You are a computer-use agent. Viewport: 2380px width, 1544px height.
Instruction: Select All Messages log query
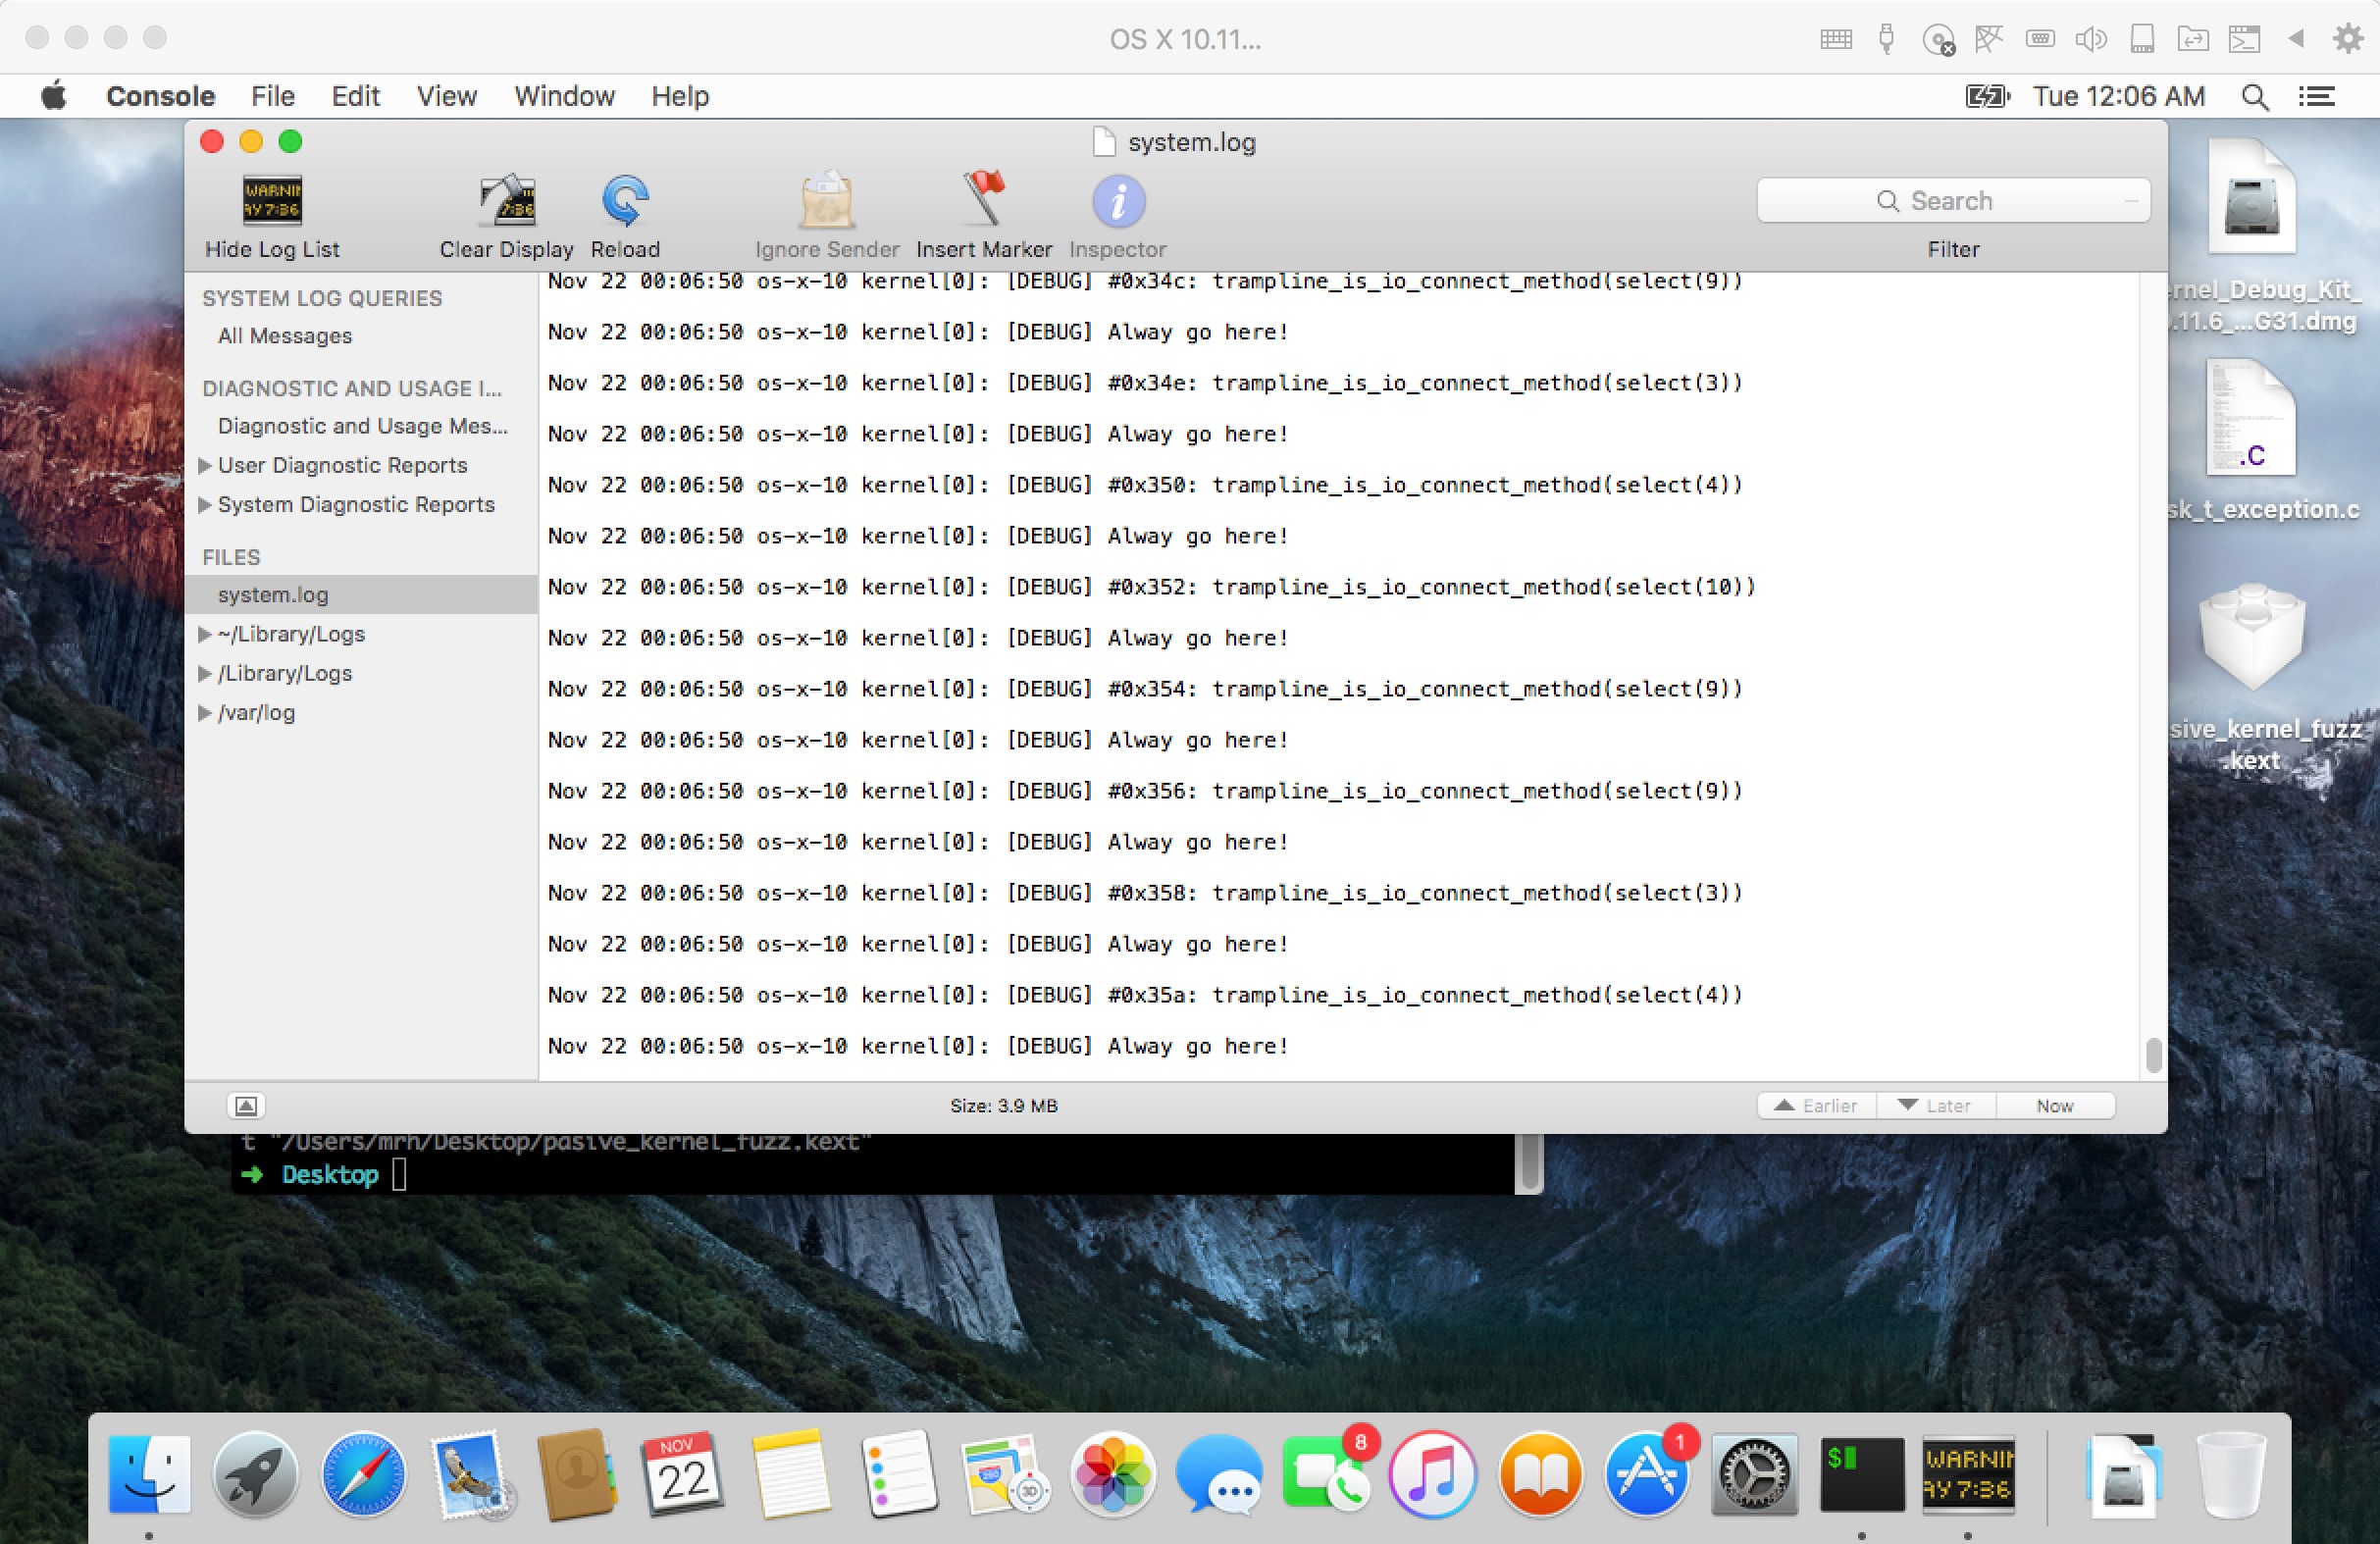click(x=285, y=336)
